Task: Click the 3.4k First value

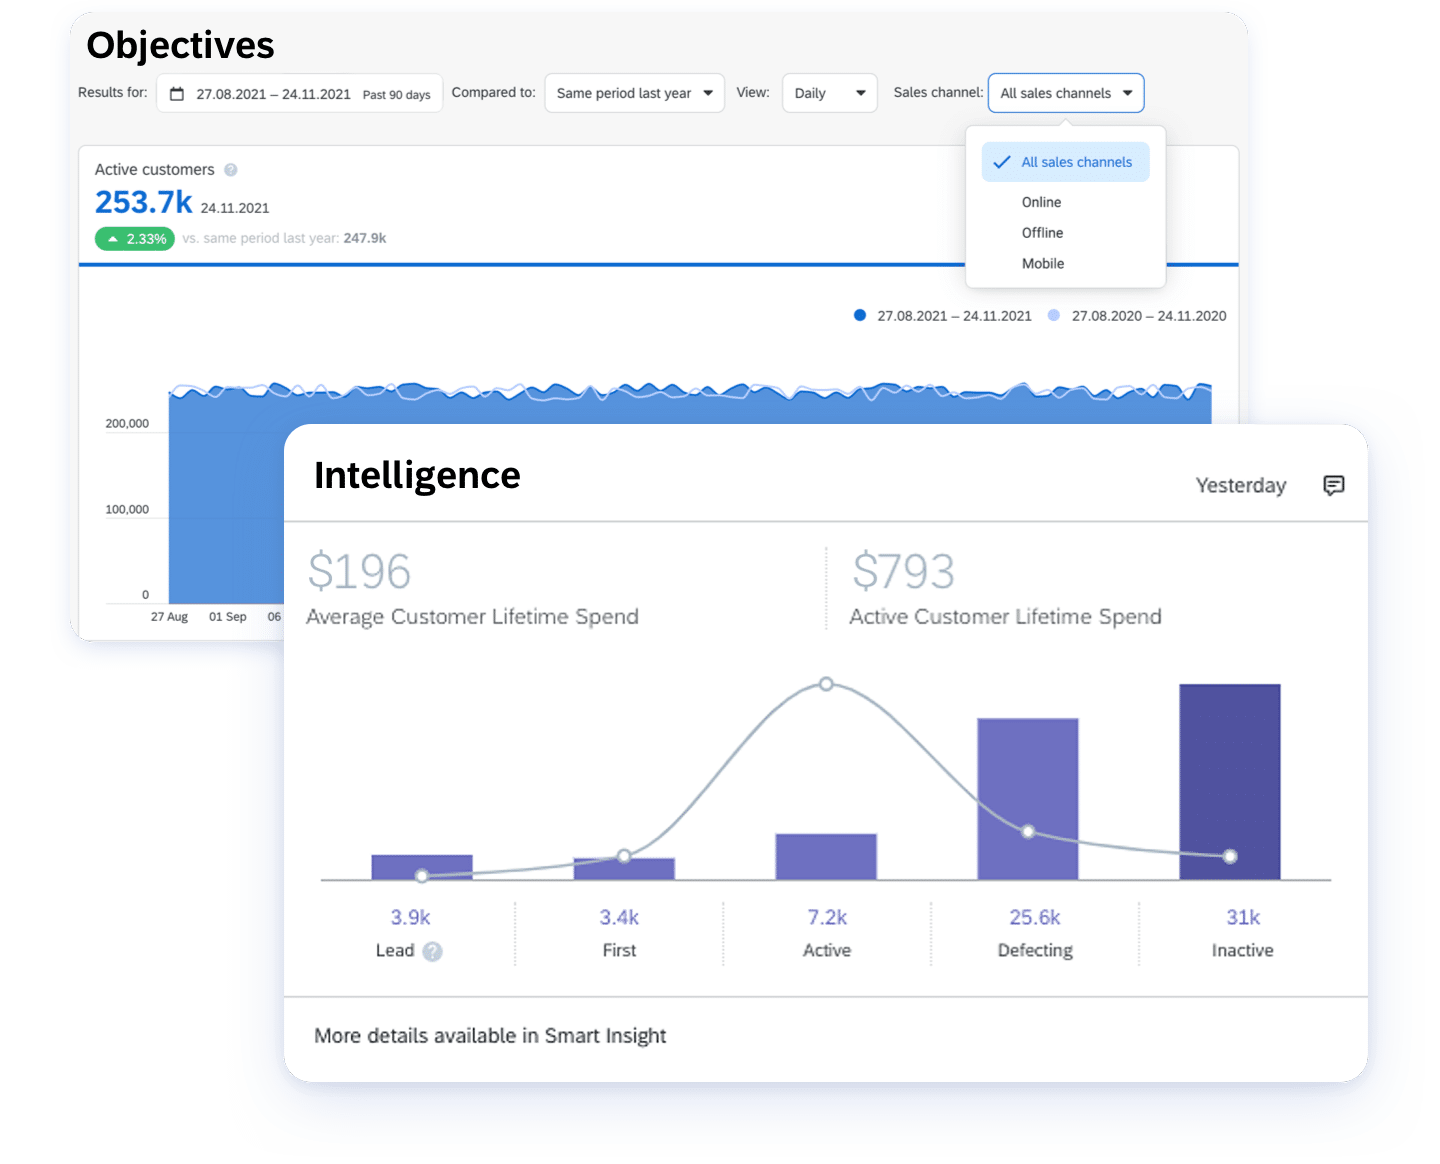Action: 619,917
